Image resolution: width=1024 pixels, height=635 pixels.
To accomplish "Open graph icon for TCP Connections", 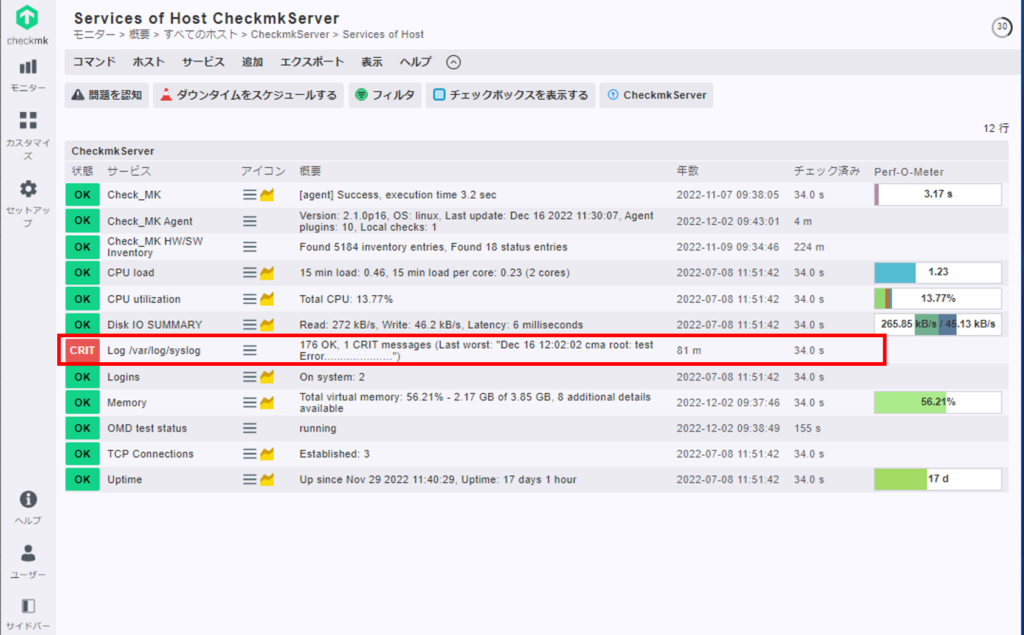I will [267, 454].
